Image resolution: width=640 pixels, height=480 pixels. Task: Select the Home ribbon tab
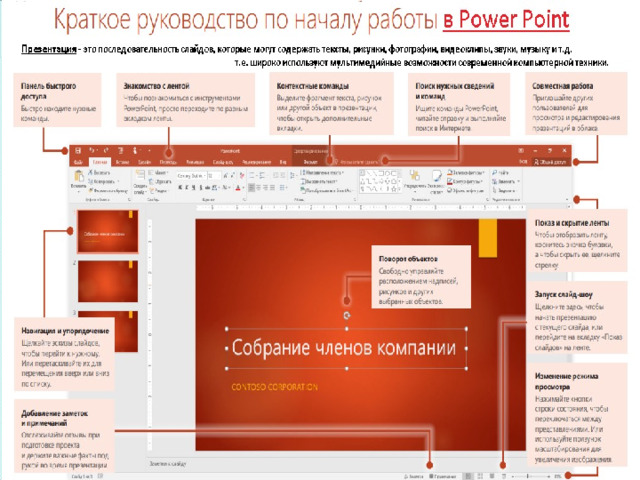click(x=100, y=162)
